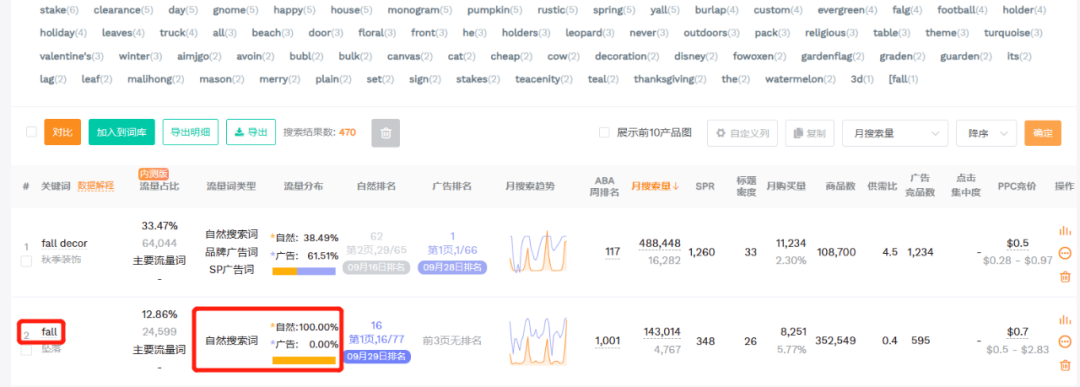Viewport: 1080px width, 387px height.
Task: Filter by the 3d(1) tag
Action: coord(862,79)
